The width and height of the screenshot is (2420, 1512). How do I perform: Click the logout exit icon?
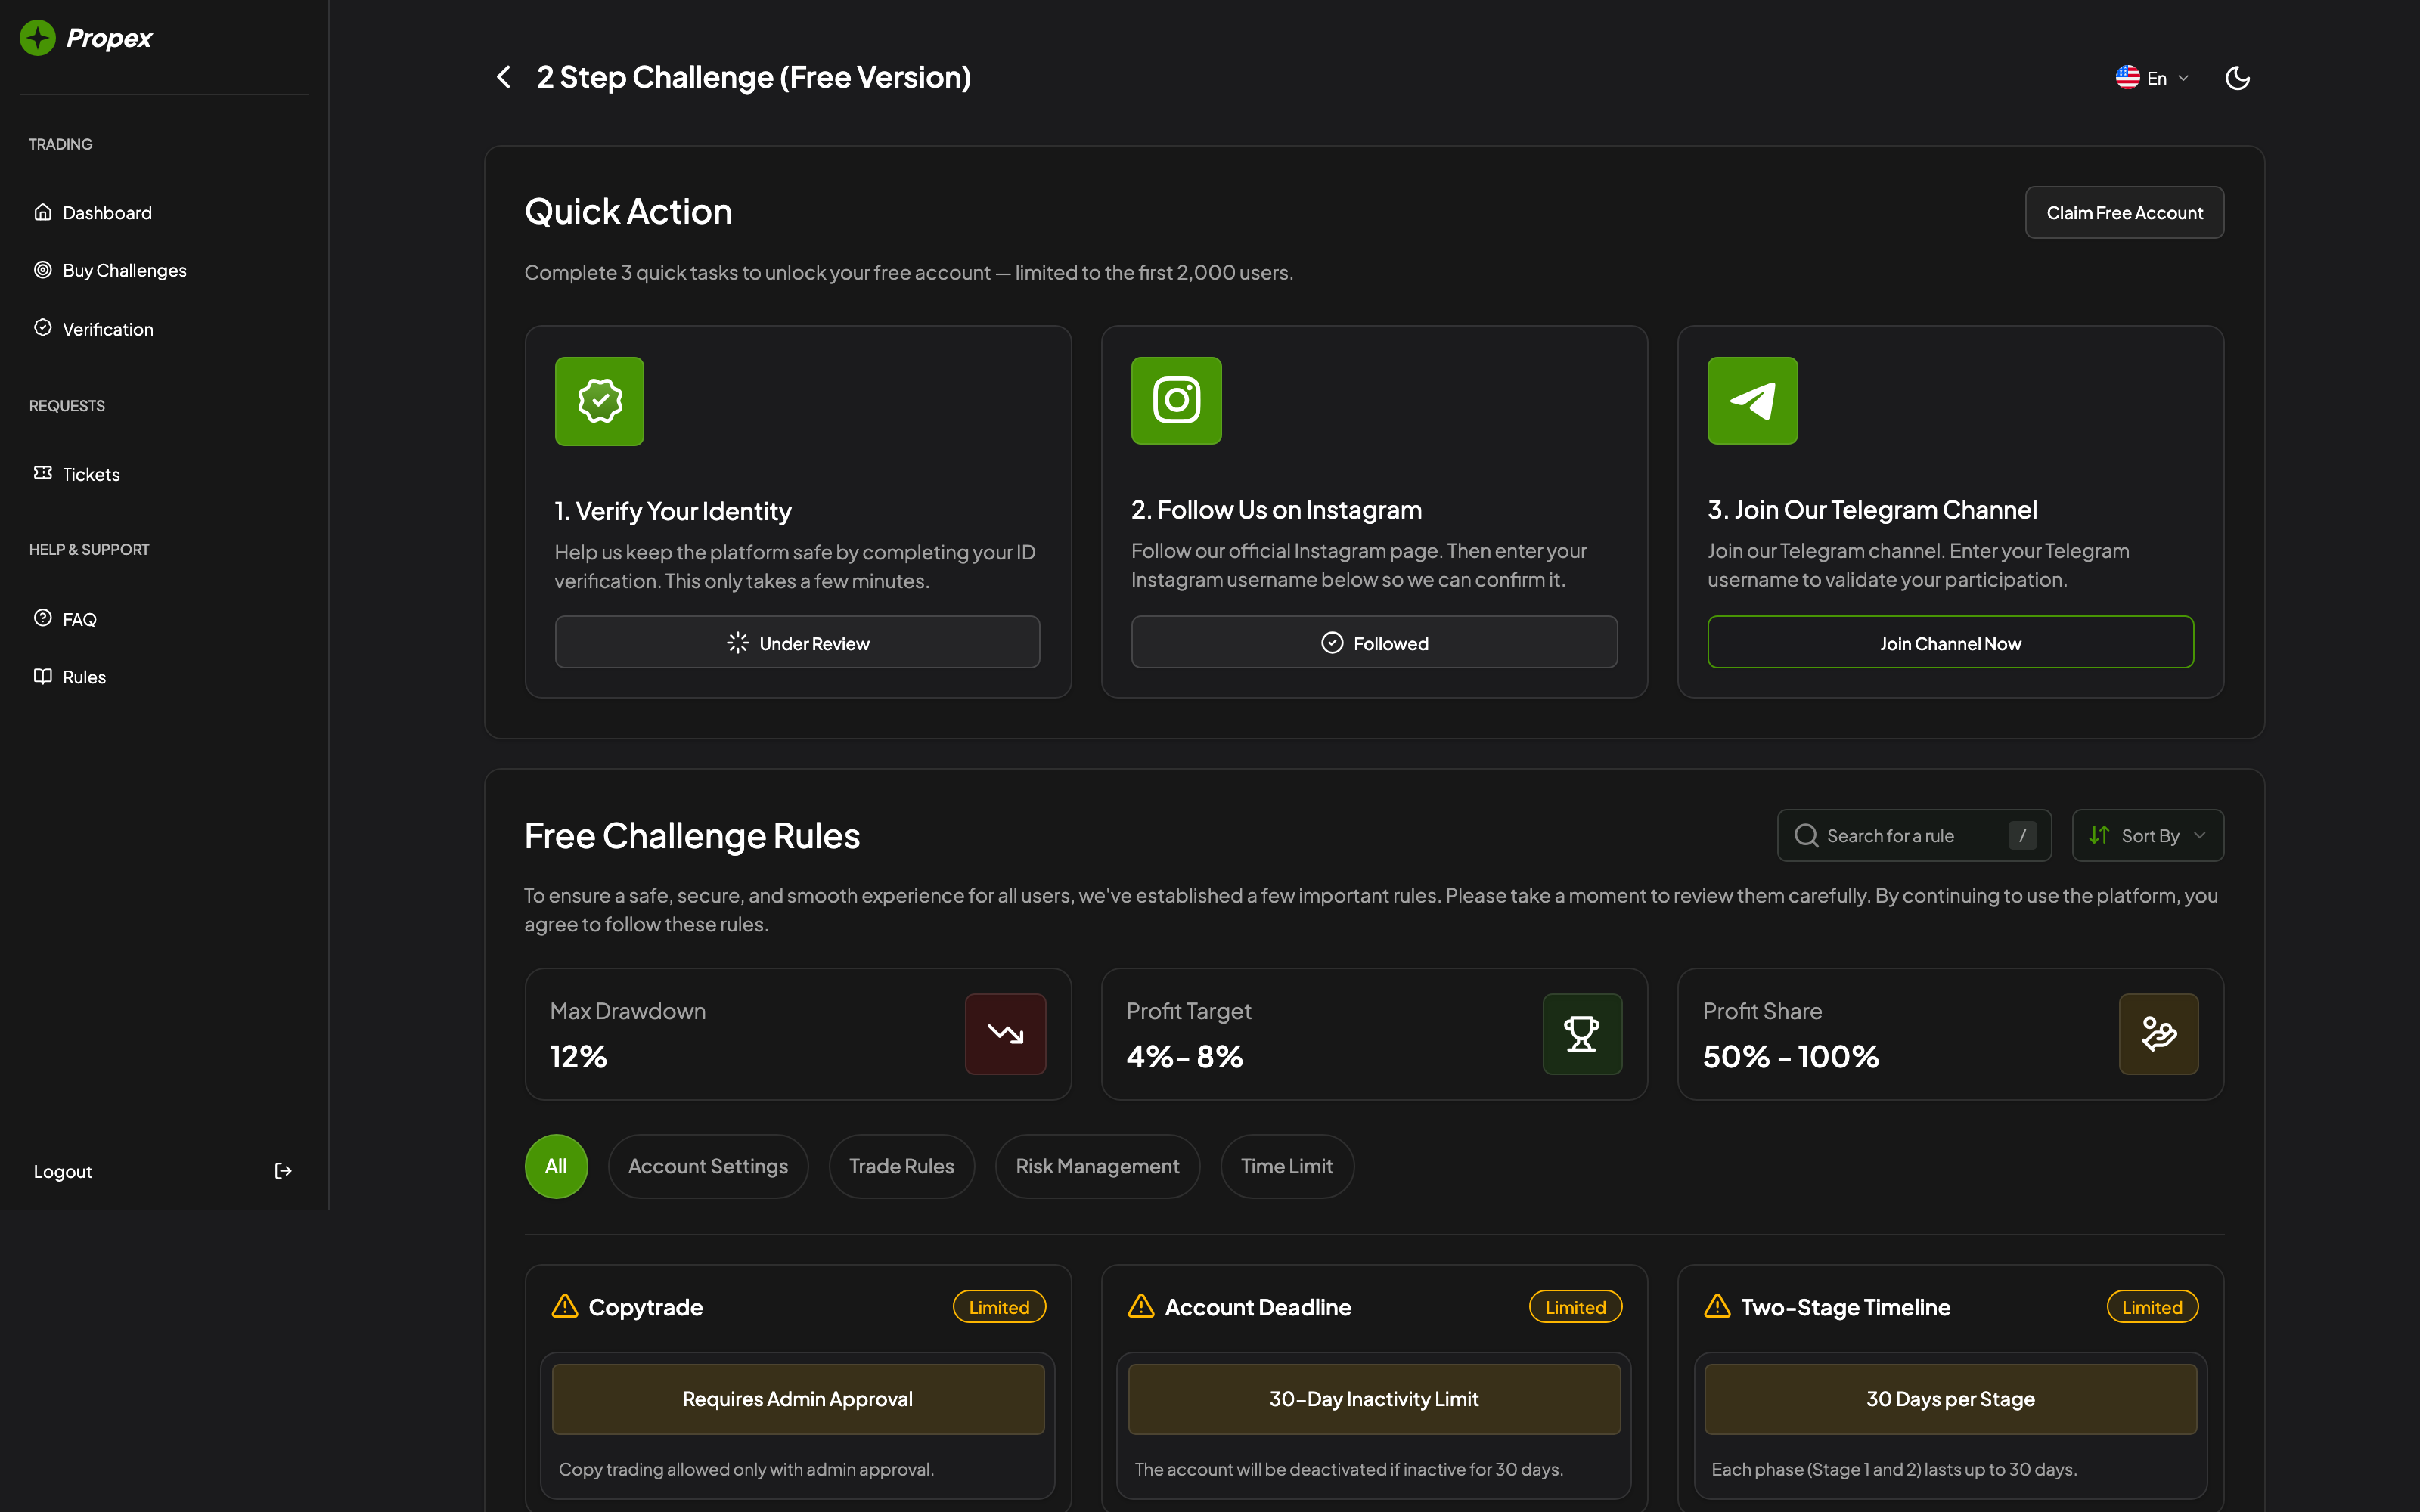click(283, 1171)
